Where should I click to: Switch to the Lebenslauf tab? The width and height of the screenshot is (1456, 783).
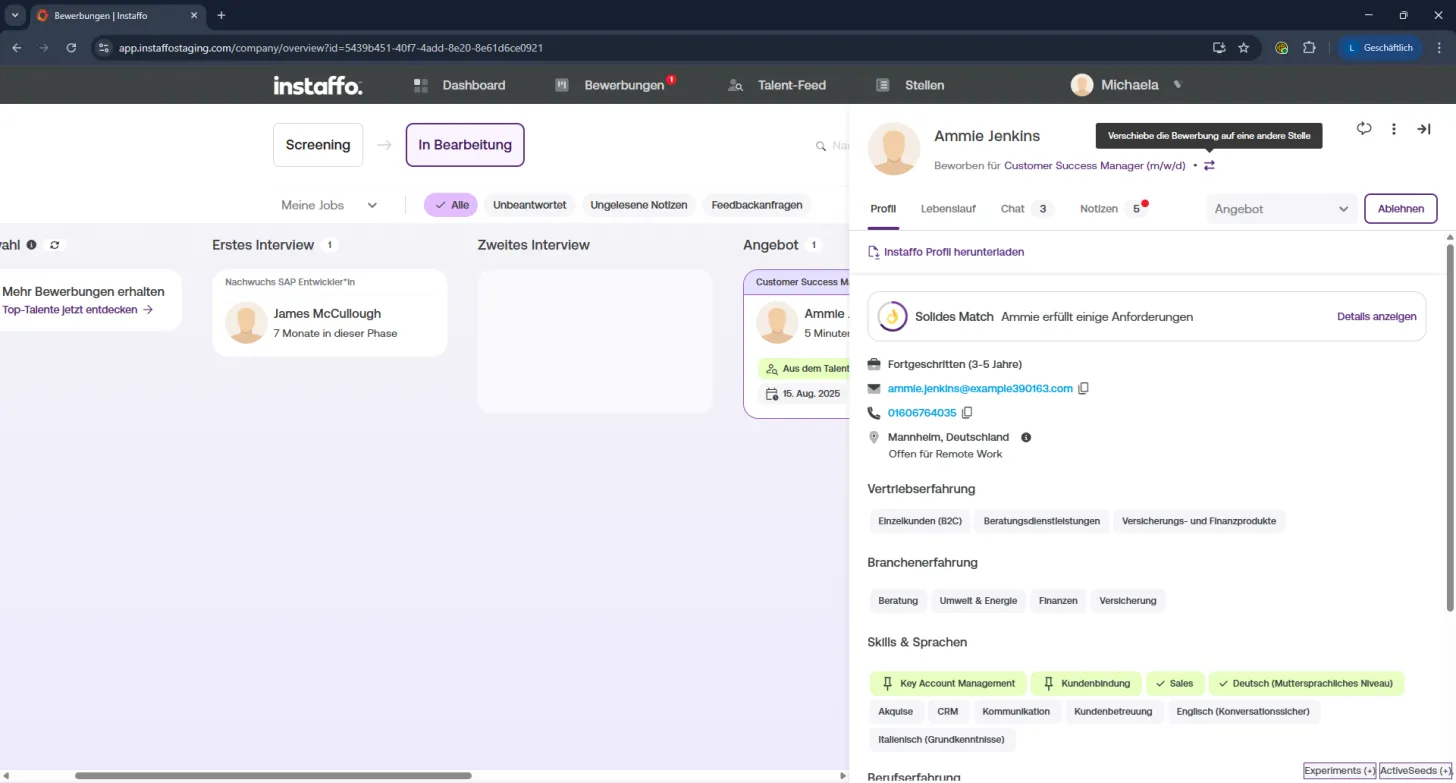[948, 209]
